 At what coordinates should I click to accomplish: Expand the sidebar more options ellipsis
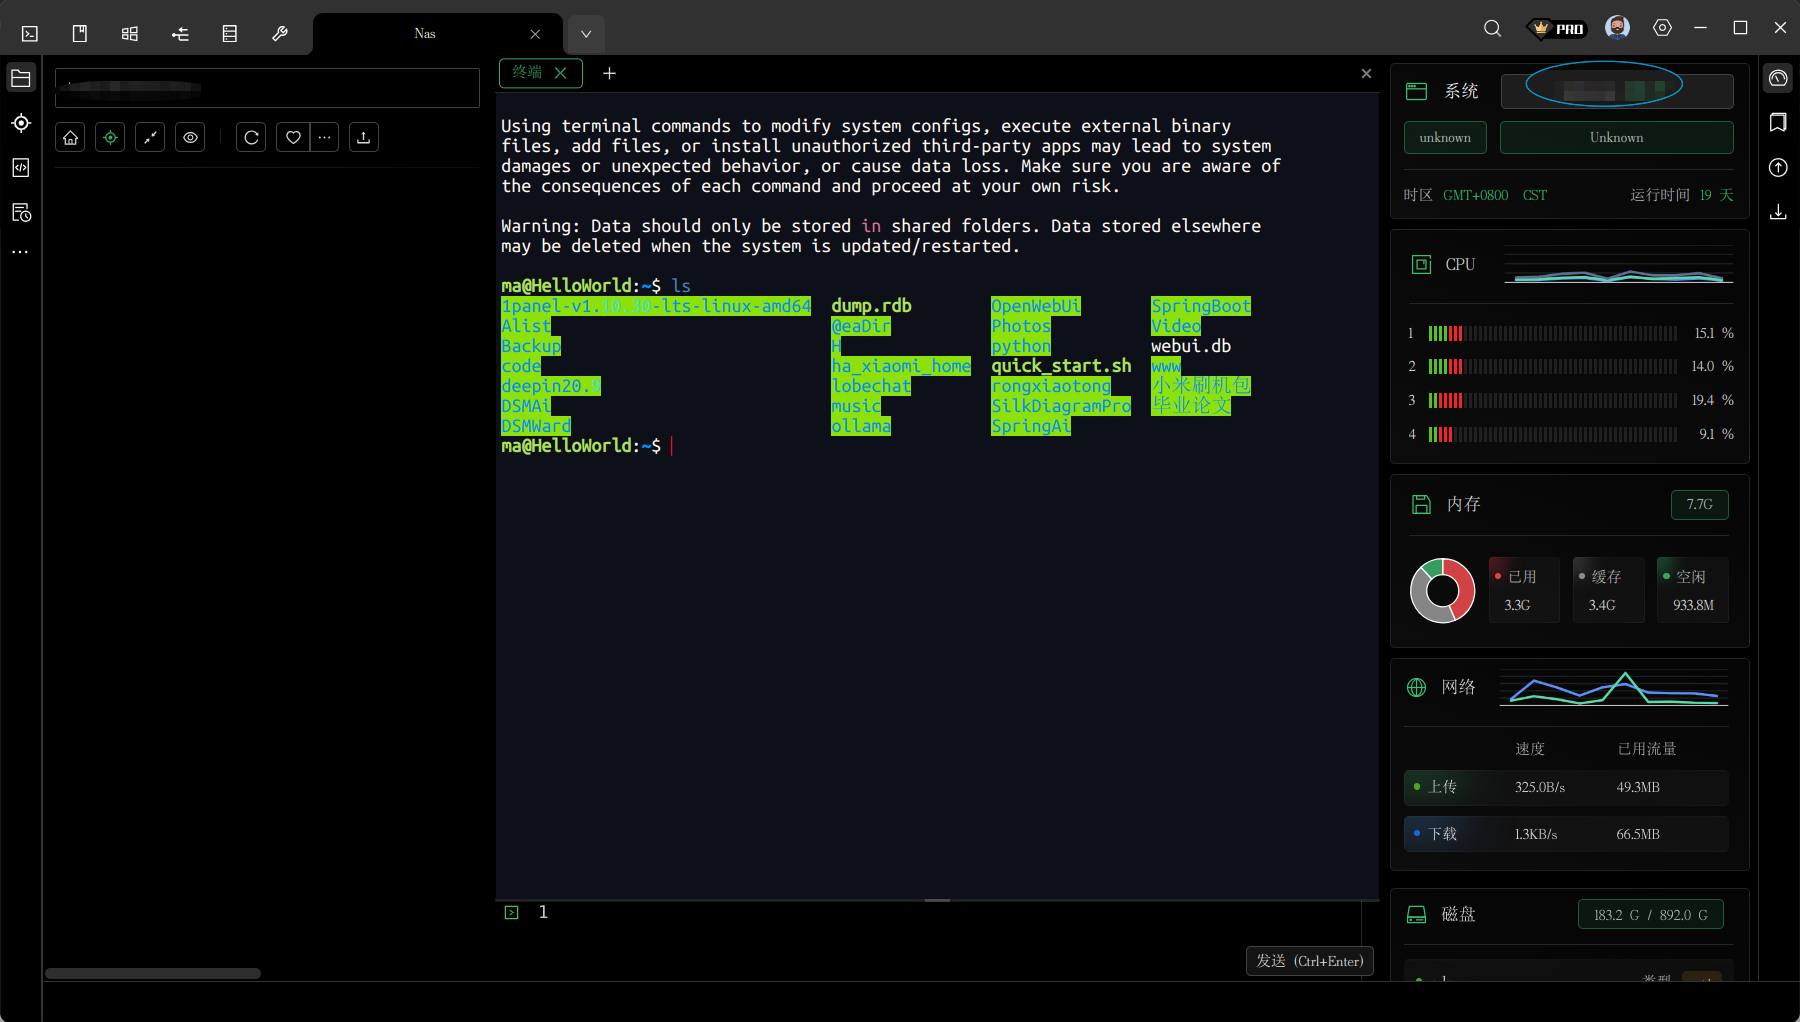click(21, 252)
